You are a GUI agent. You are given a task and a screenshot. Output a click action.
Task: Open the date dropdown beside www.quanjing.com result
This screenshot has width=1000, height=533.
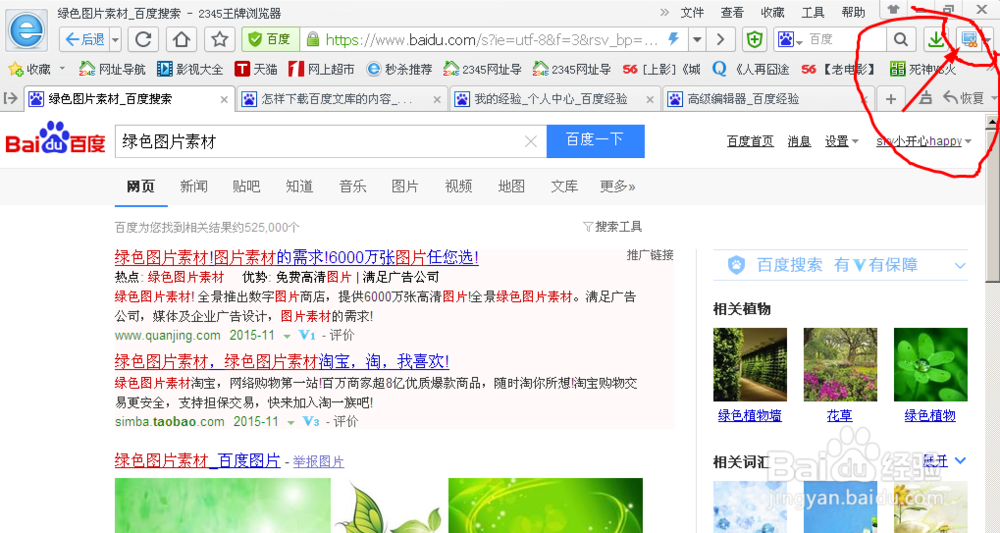click(287, 336)
